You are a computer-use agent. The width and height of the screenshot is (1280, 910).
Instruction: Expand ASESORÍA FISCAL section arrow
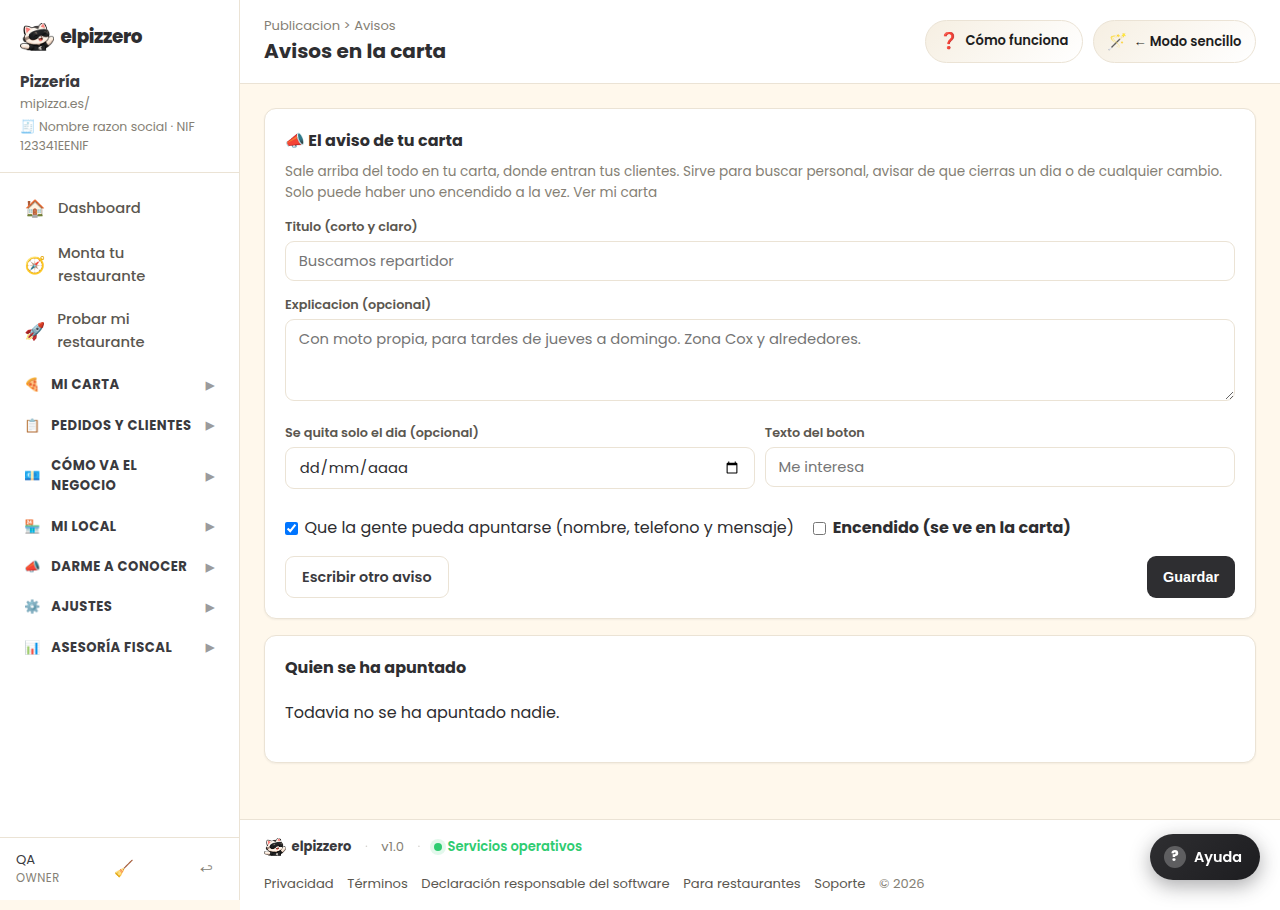click(x=210, y=648)
